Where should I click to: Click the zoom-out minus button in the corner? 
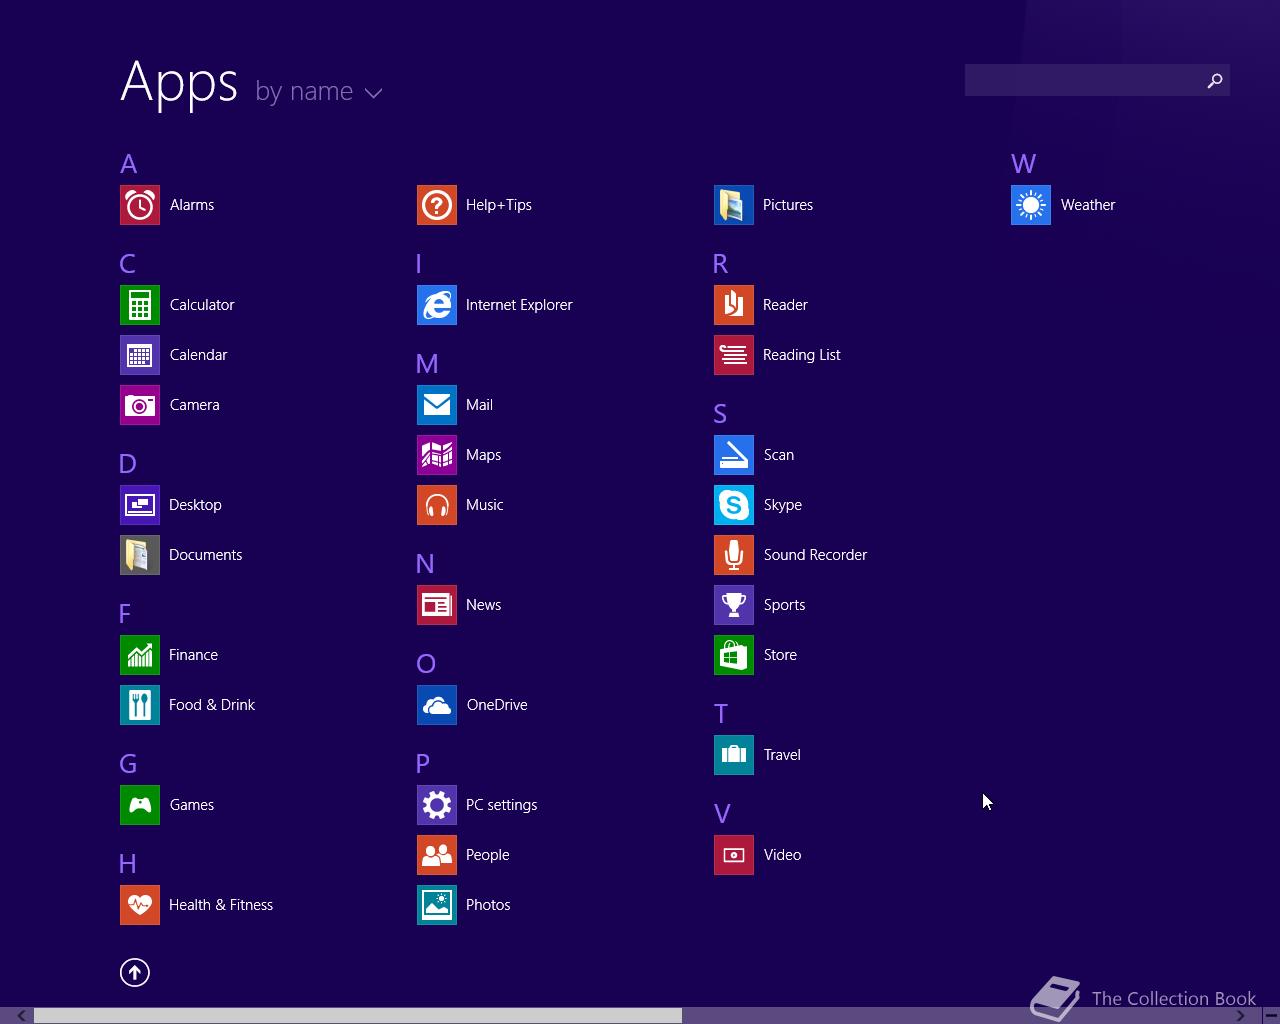(x=1271, y=1016)
